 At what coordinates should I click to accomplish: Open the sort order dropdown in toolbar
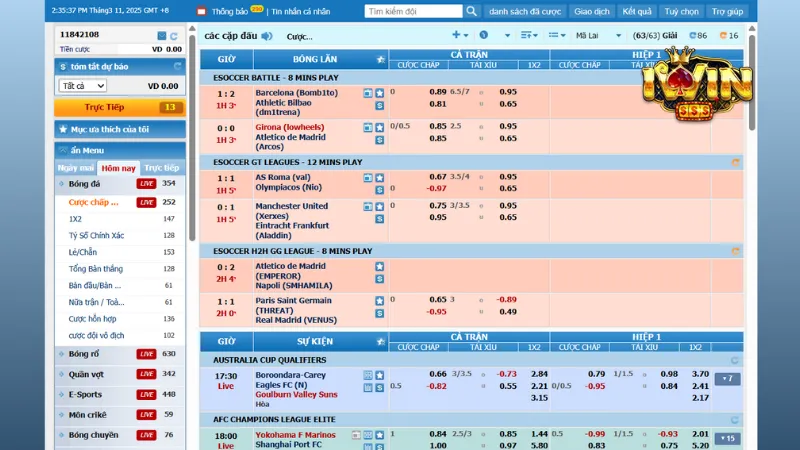click(x=529, y=35)
